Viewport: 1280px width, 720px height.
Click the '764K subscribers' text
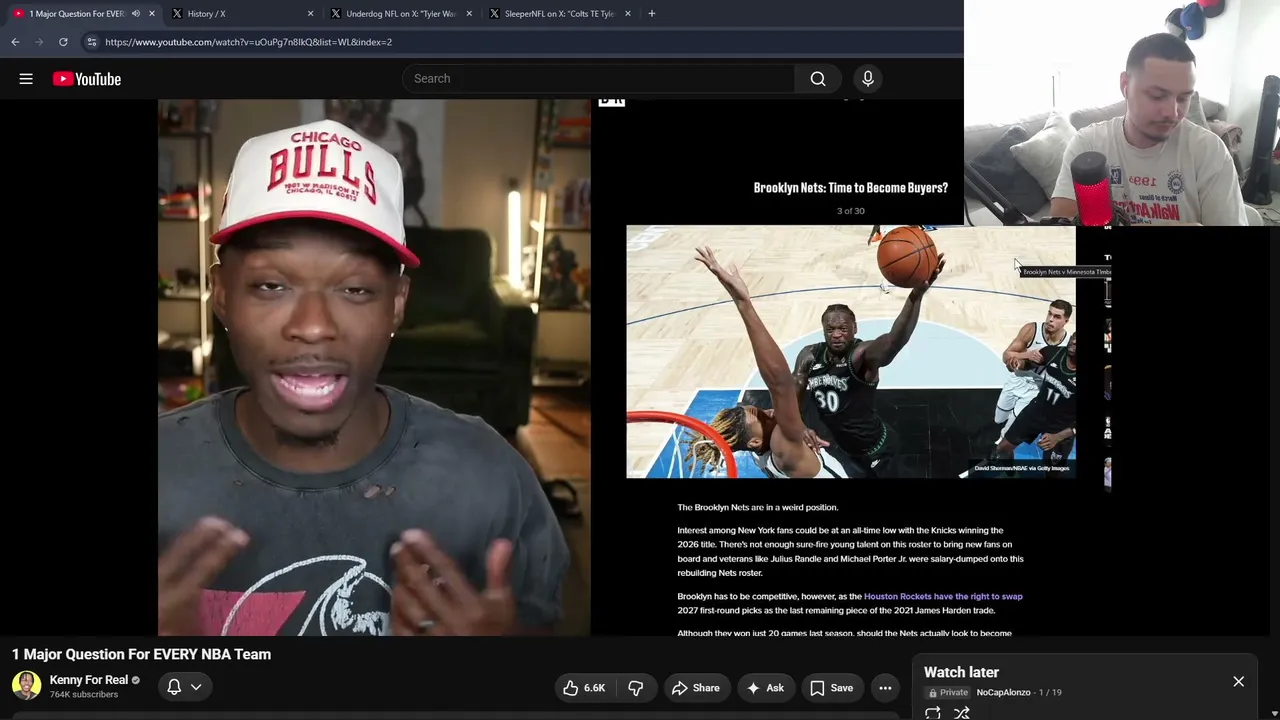pyautogui.click(x=84, y=695)
